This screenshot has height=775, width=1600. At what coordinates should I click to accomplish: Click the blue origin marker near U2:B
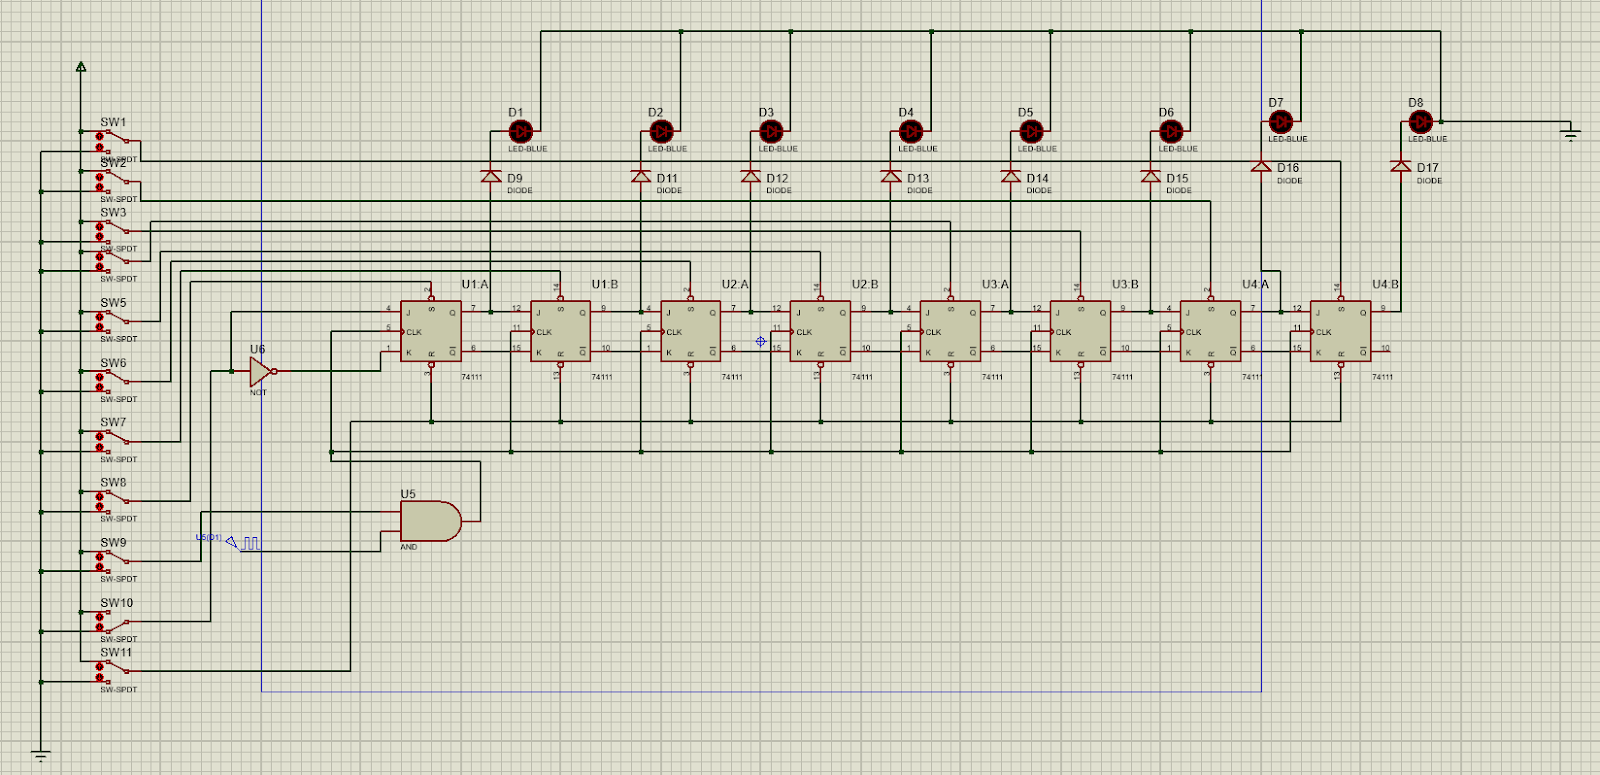click(761, 342)
